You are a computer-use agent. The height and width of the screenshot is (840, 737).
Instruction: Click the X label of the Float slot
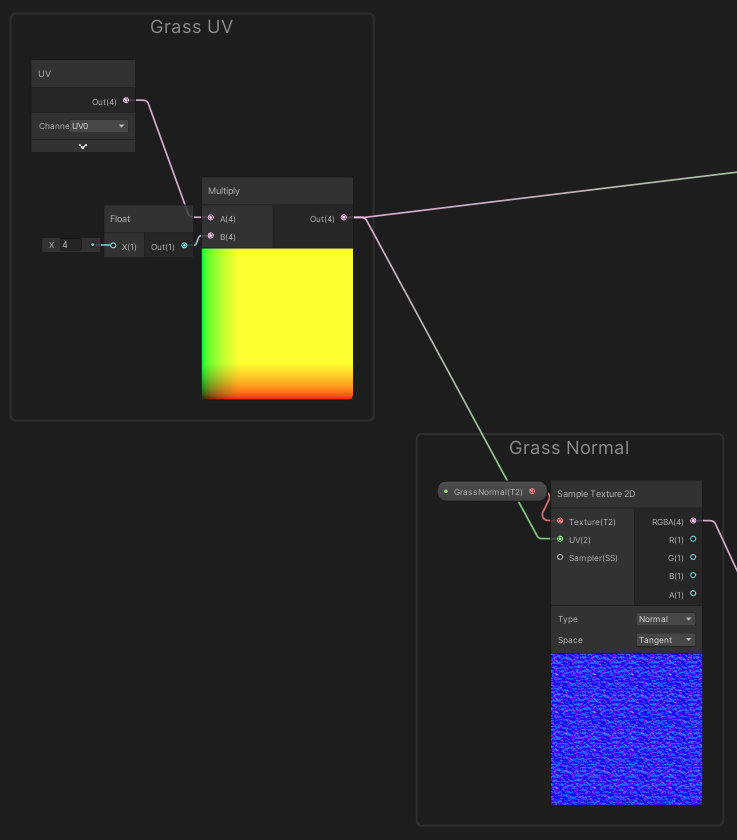tap(51, 245)
